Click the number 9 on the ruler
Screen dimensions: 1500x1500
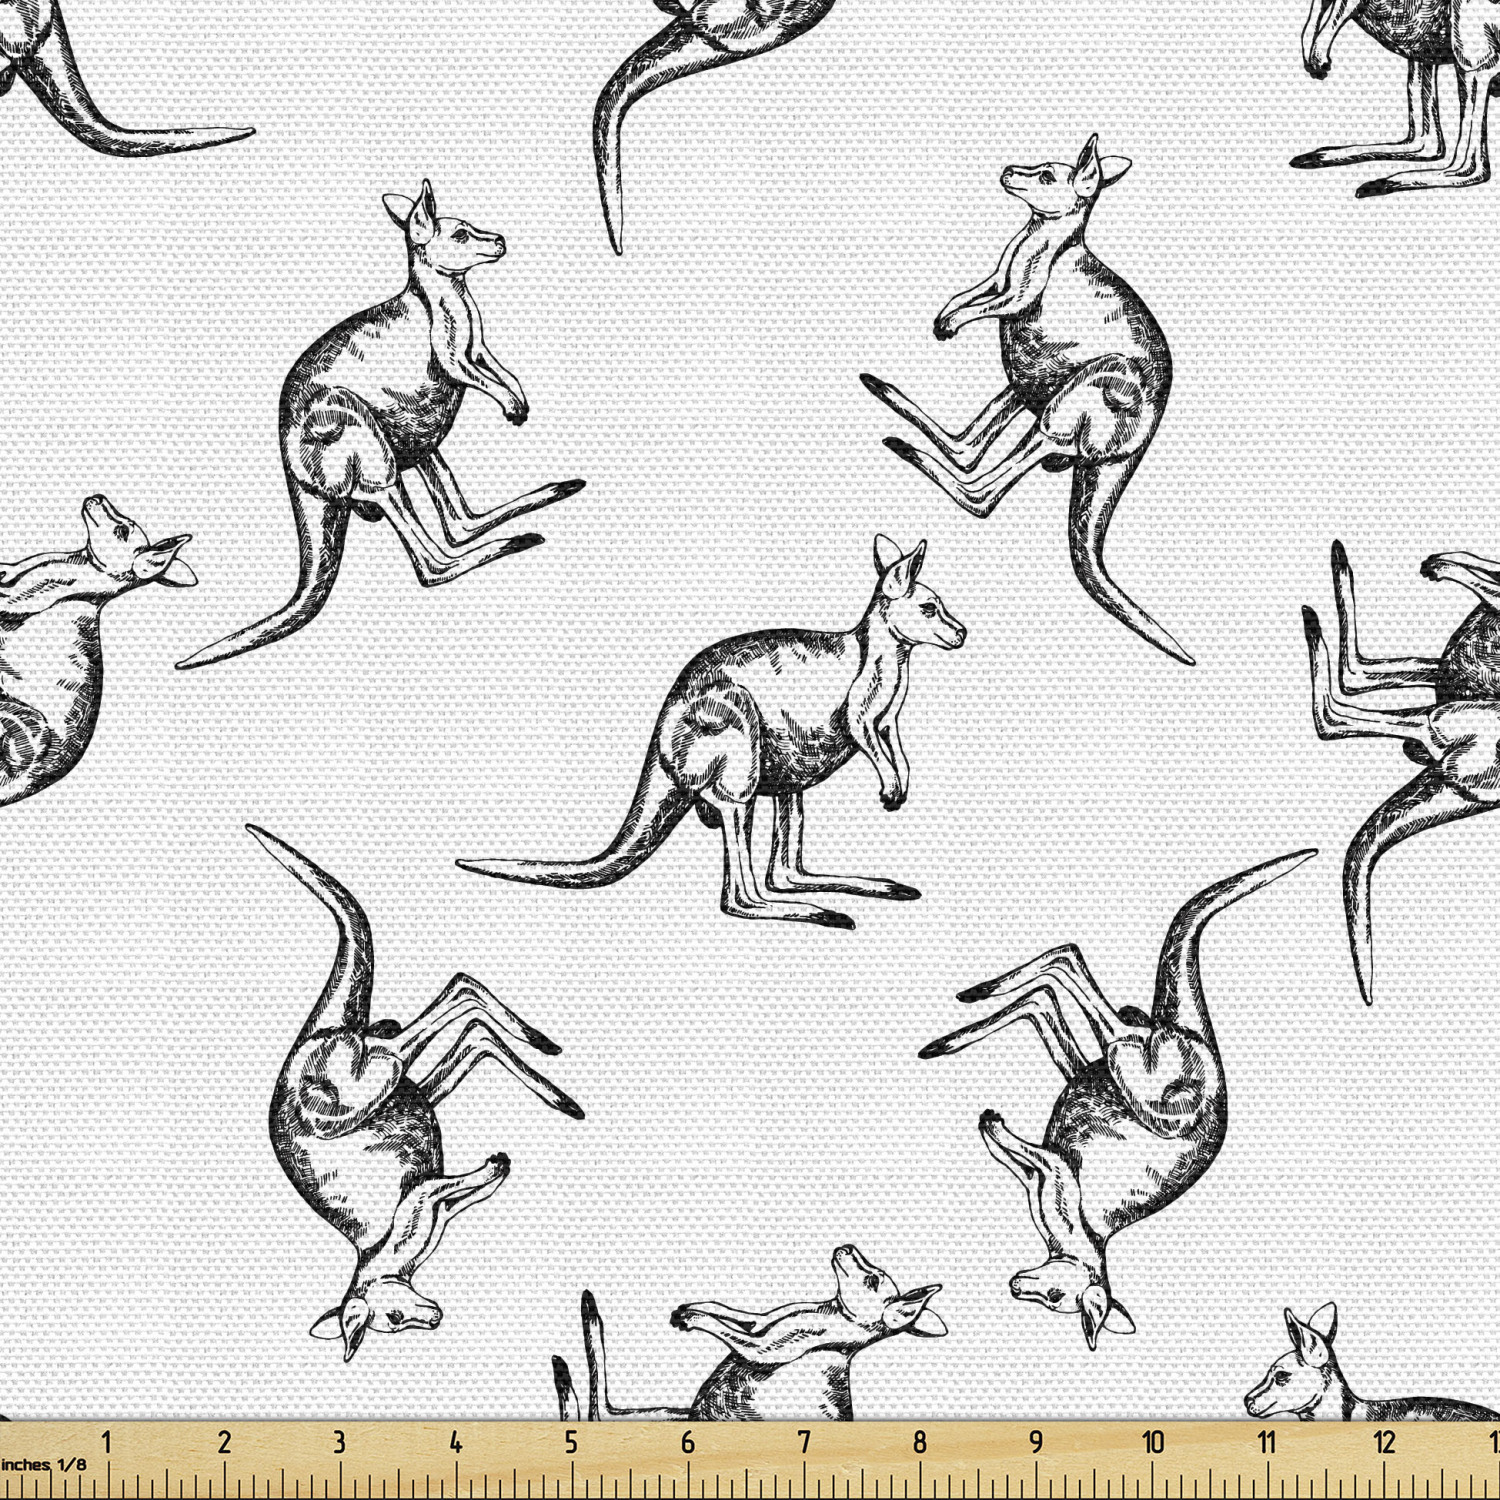[x=1036, y=1442]
